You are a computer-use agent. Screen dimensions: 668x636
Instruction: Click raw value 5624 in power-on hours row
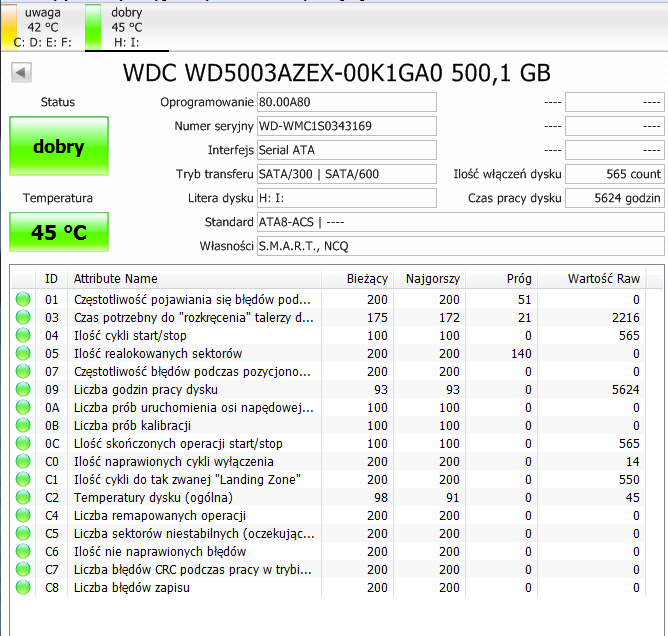coord(625,389)
